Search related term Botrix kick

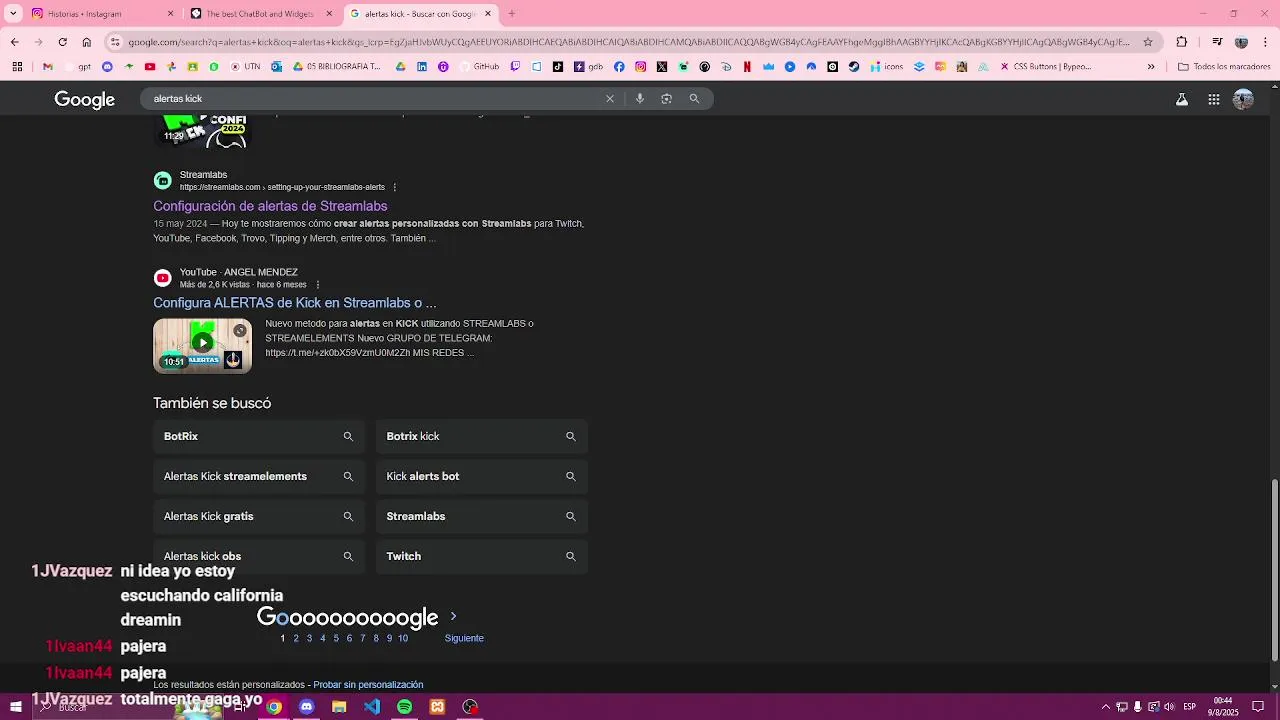point(482,436)
